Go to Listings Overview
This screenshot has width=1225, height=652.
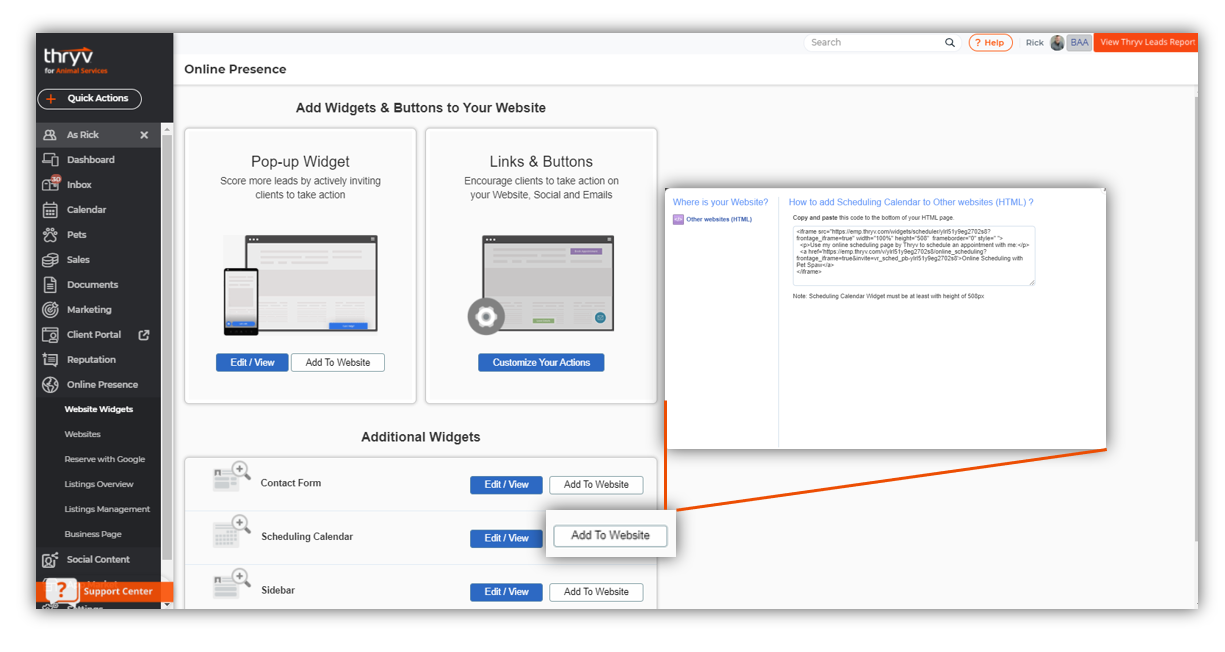click(99, 485)
